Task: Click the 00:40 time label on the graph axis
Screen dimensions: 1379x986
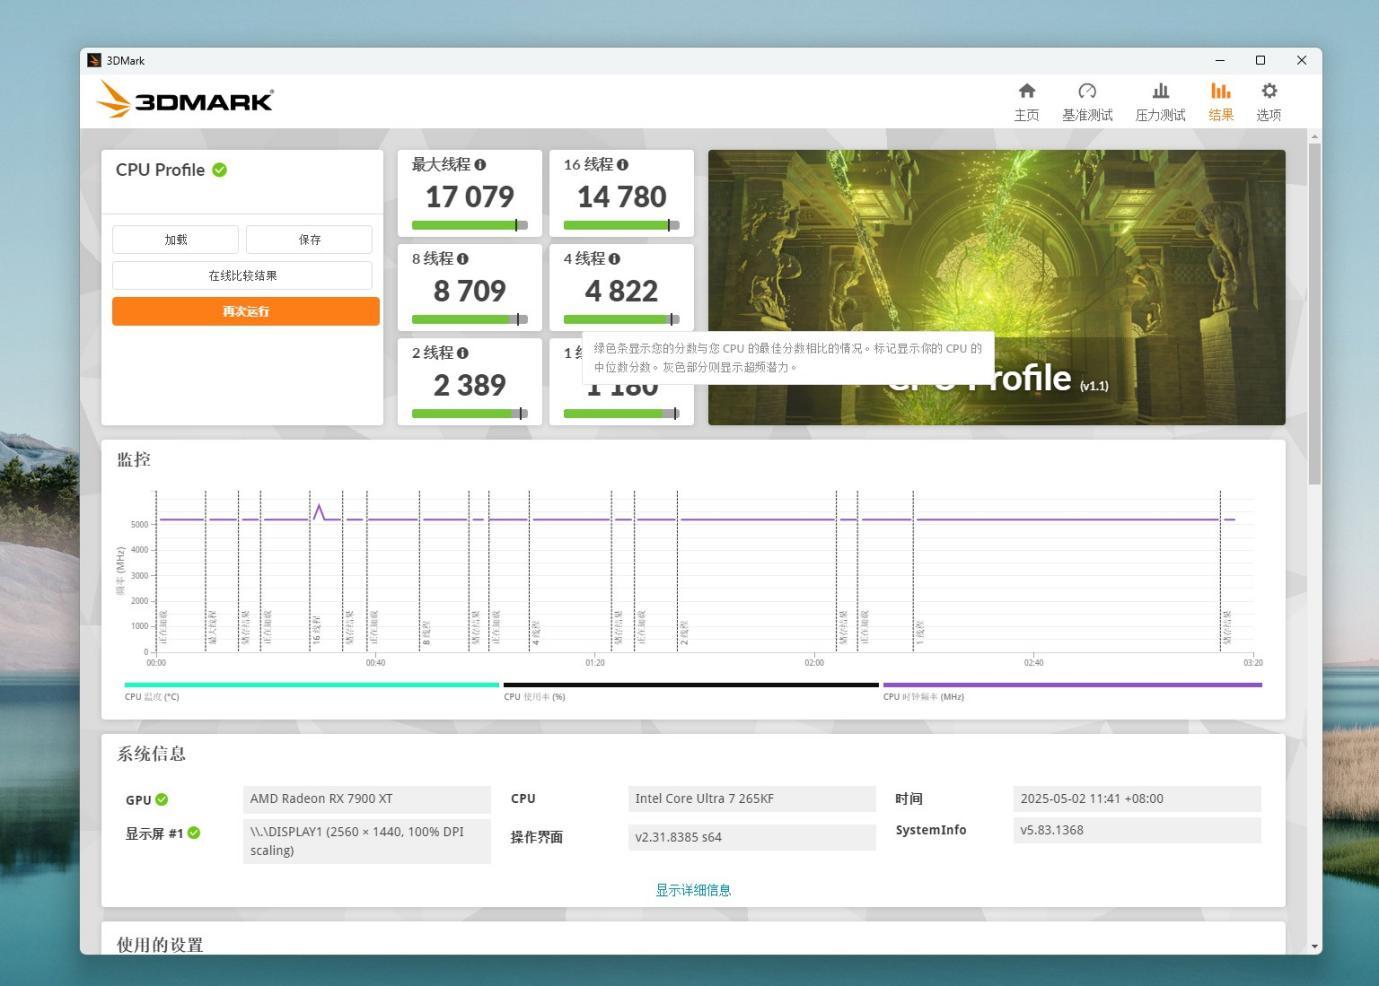Action: [x=375, y=663]
